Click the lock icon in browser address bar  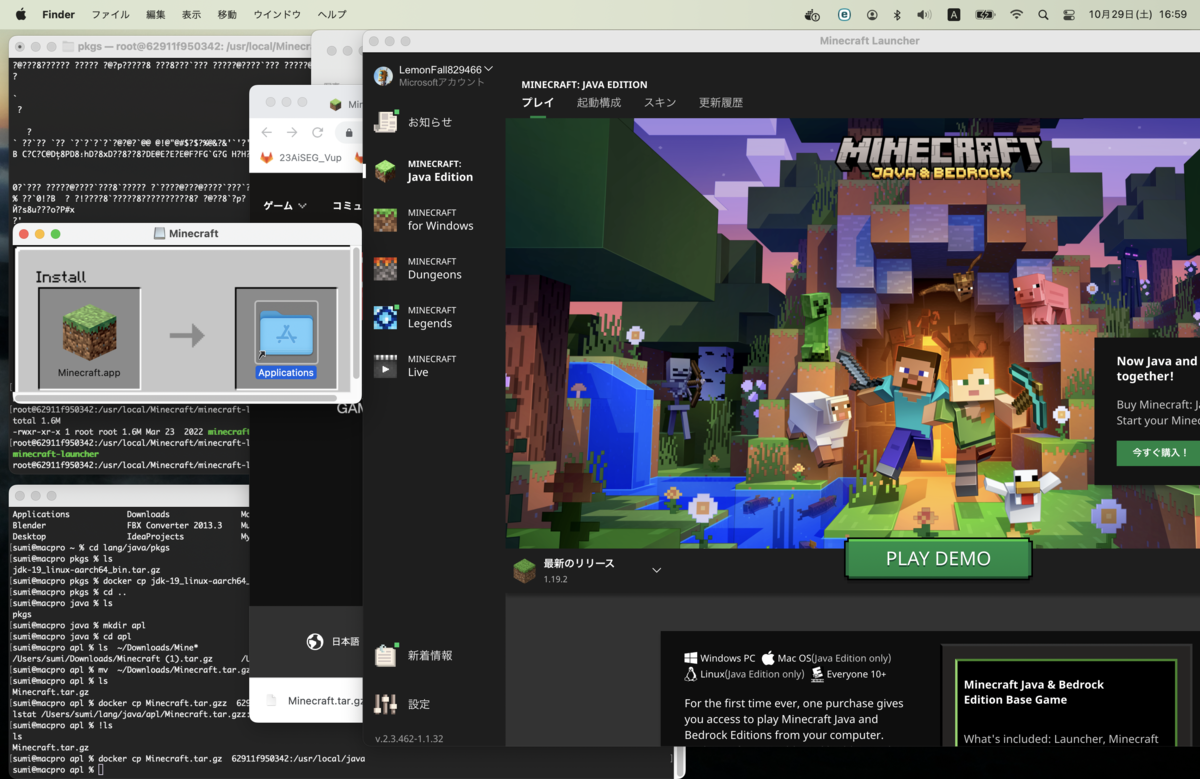point(349,132)
